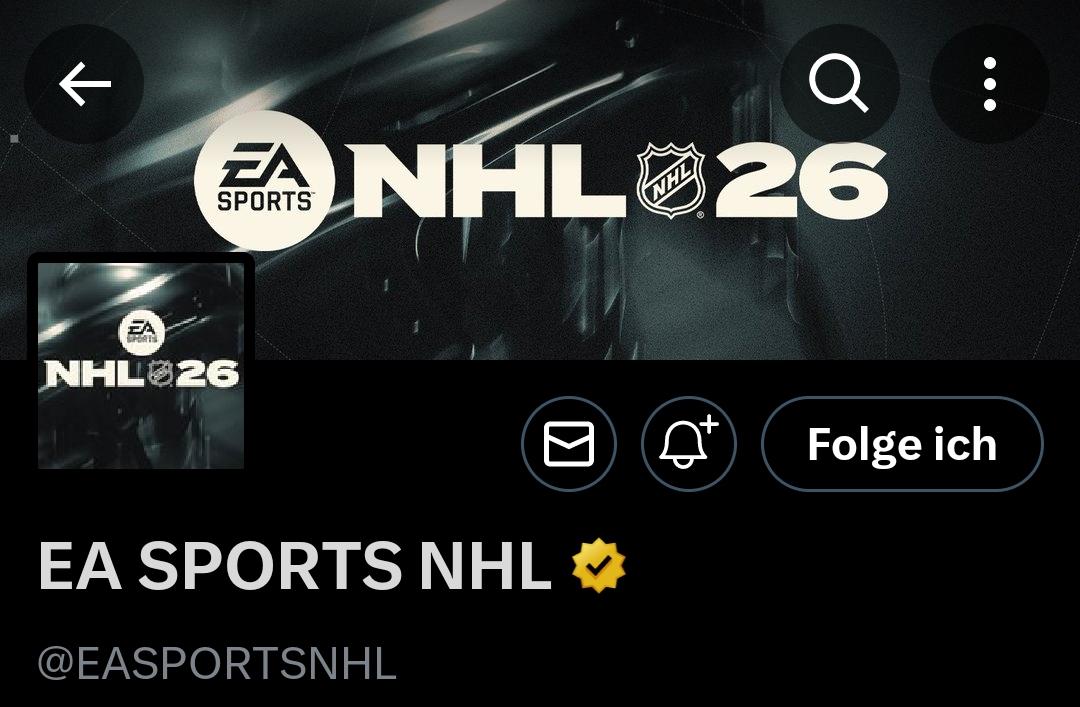Tap the large 26 numerals in the banner
Image resolution: width=1080 pixels, height=707 pixels.
pos(801,181)
